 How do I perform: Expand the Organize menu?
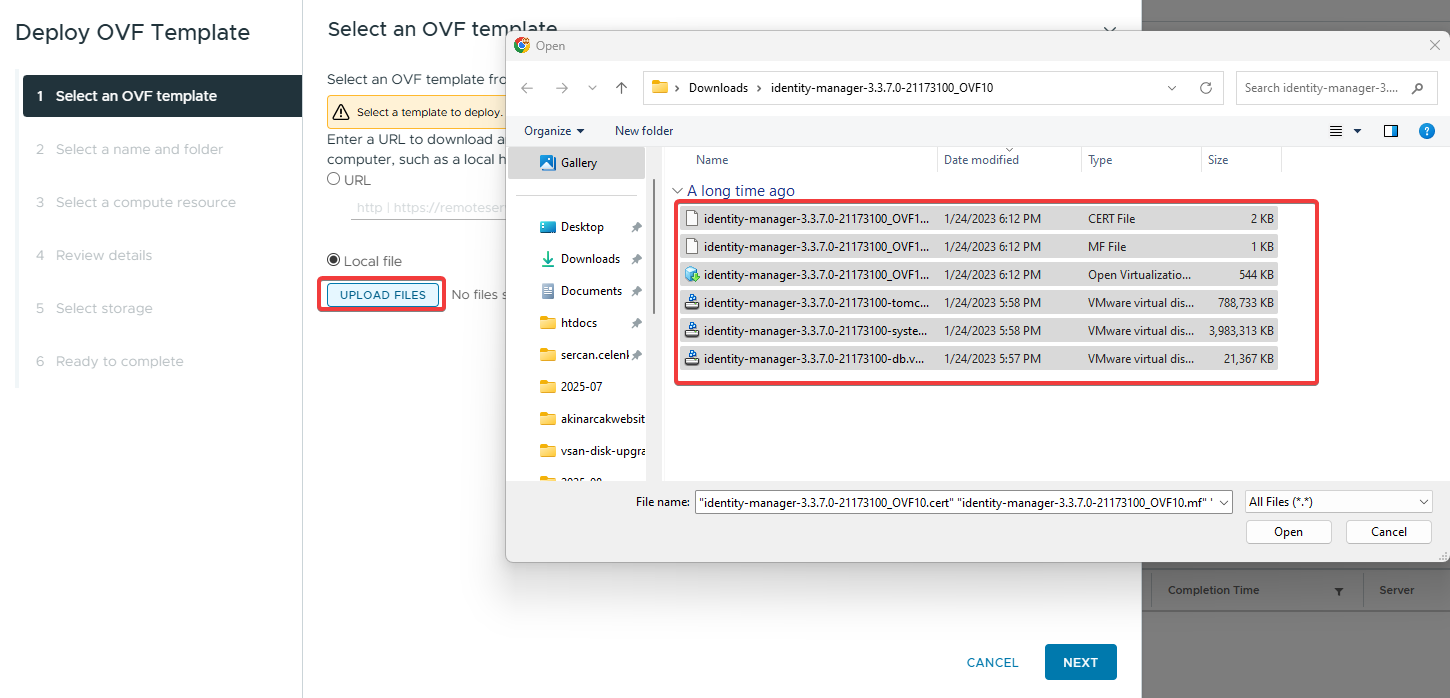pos(554,131)
